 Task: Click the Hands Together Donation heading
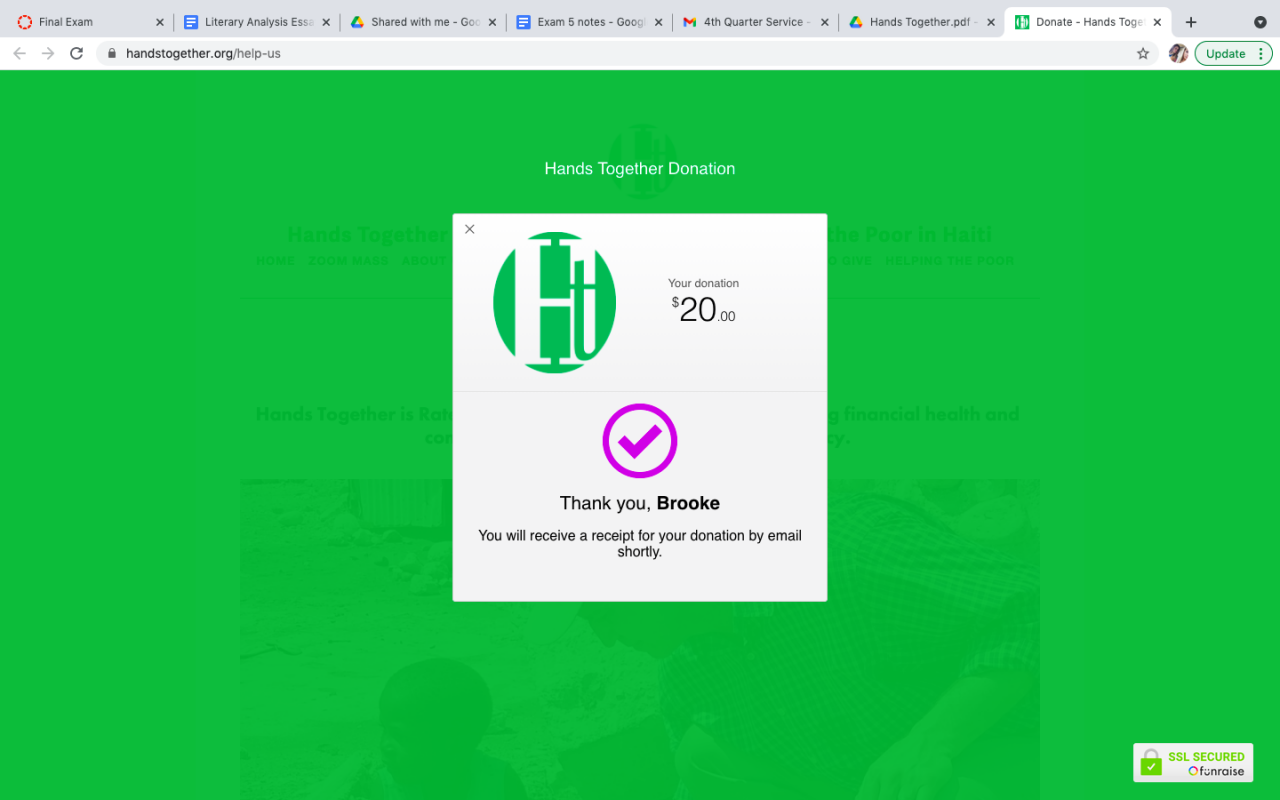[x=640, y=168]
